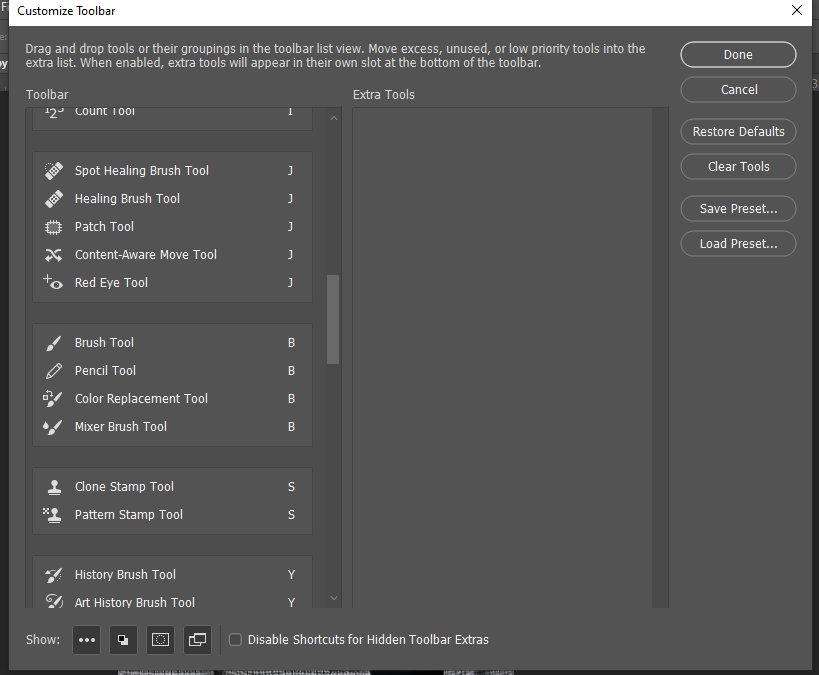Toggle the Edit Toolbar ellipsis visibility
The height and width of the screenshot is (675, 819).
coord(87,640)
